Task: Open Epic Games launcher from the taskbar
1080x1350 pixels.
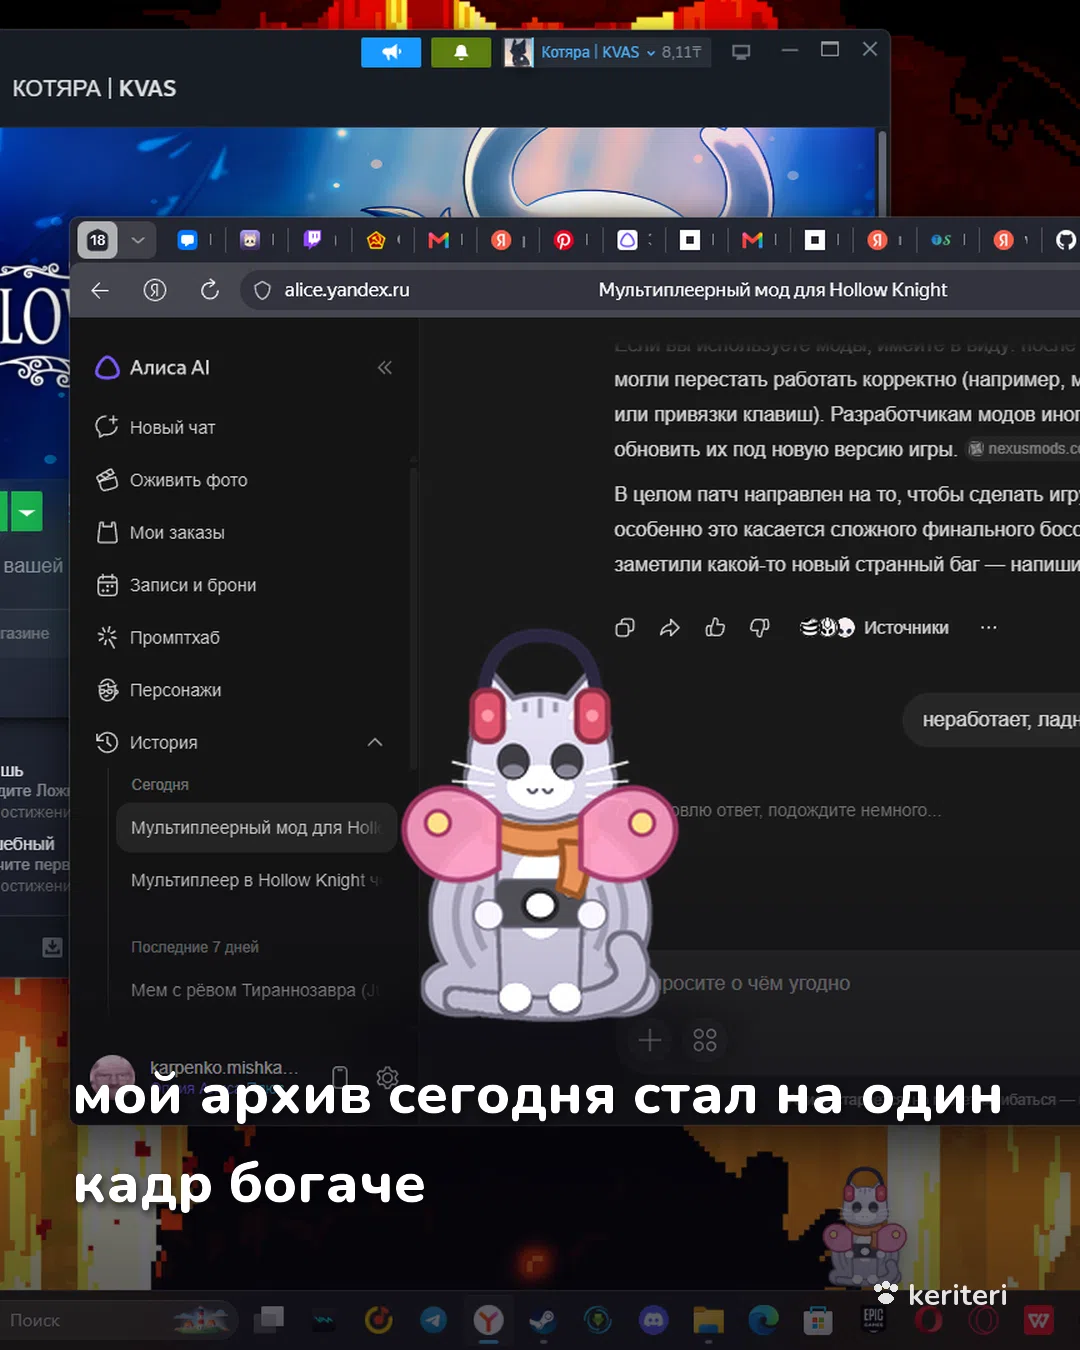Action: (873, 1320)
